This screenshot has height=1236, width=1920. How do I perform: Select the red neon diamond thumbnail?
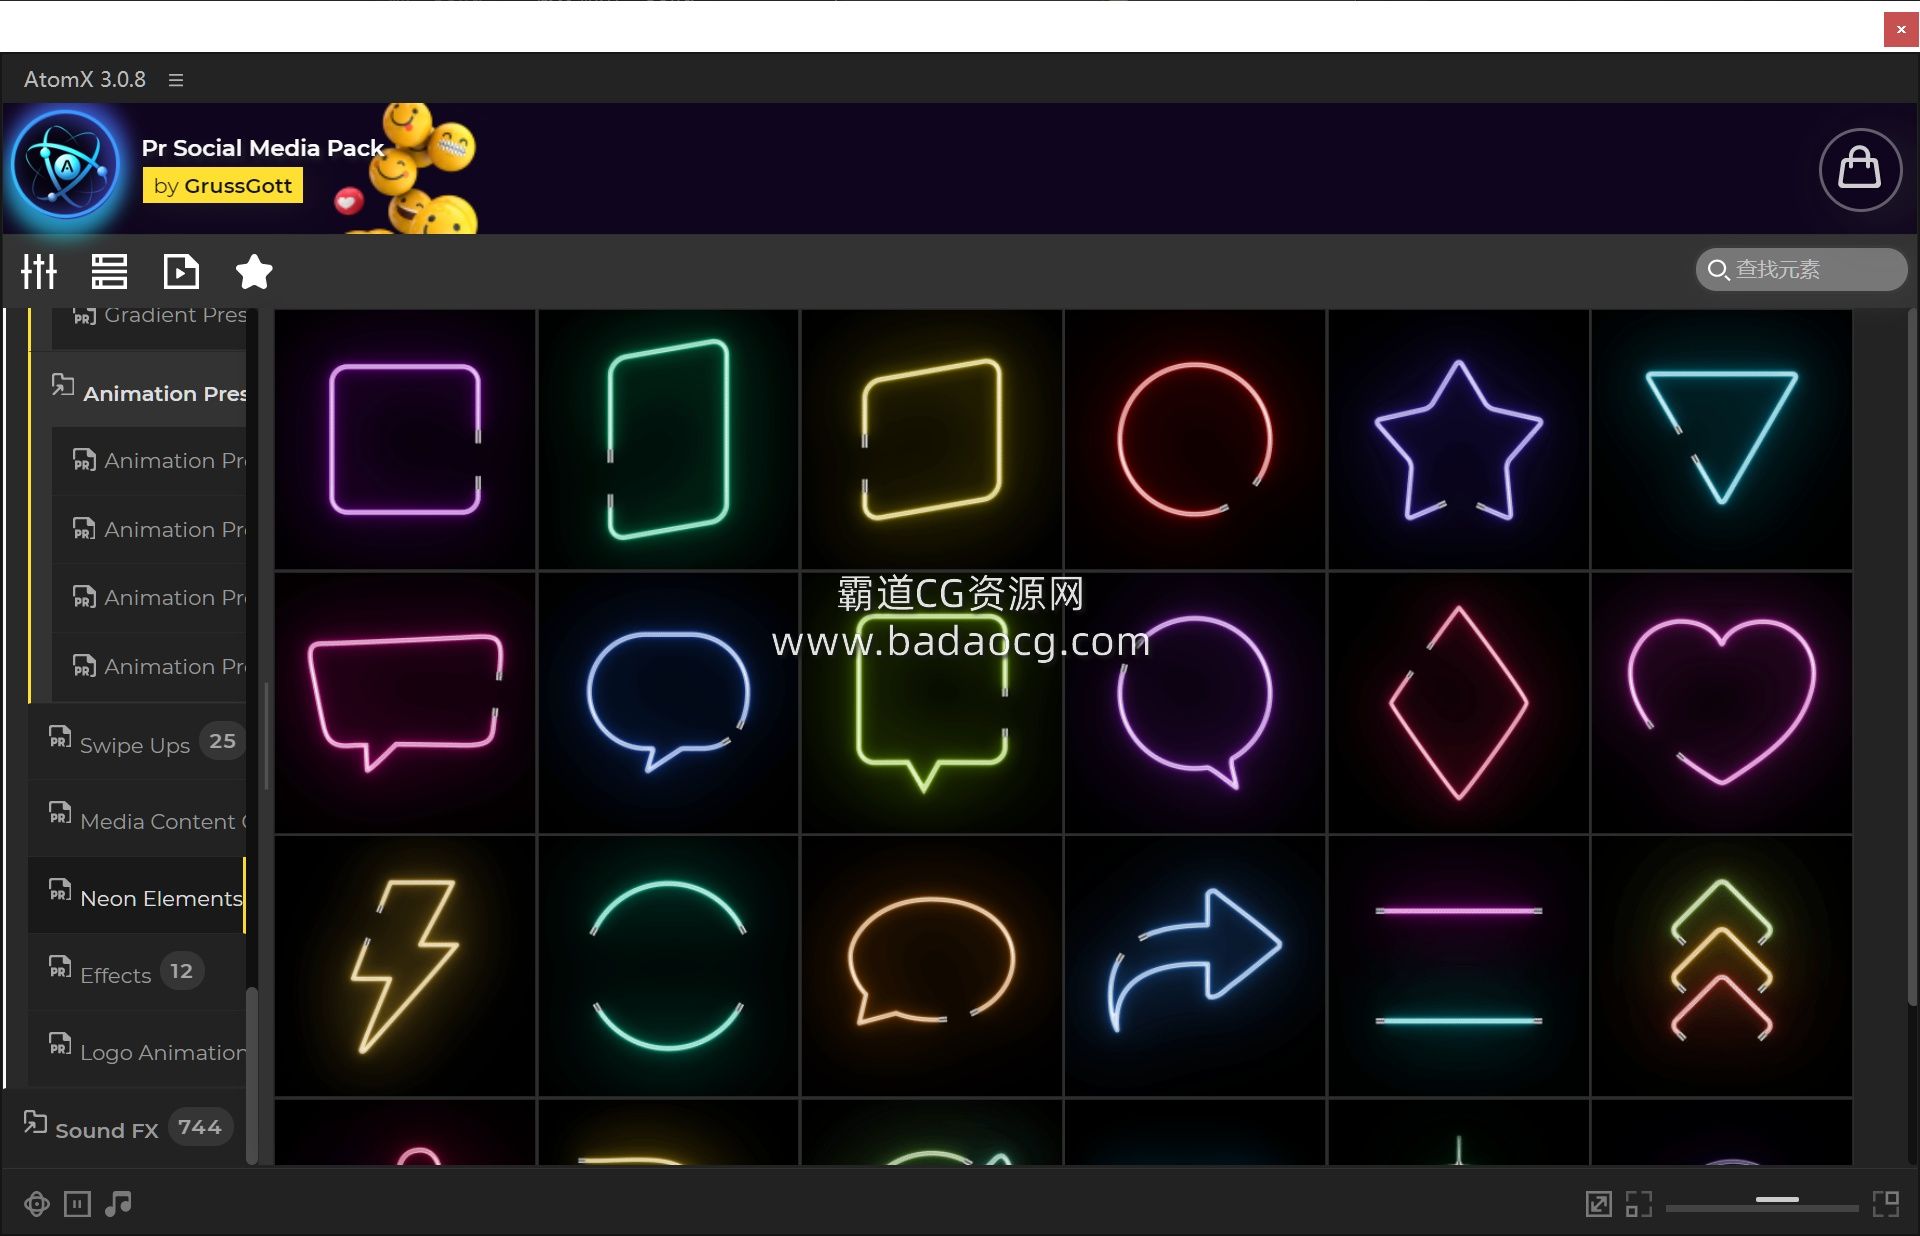tap(1458, 703)
